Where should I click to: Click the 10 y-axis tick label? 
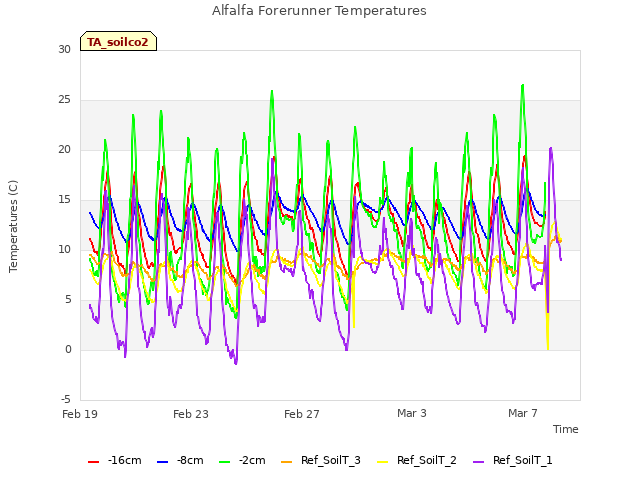[x=64, y=250]
